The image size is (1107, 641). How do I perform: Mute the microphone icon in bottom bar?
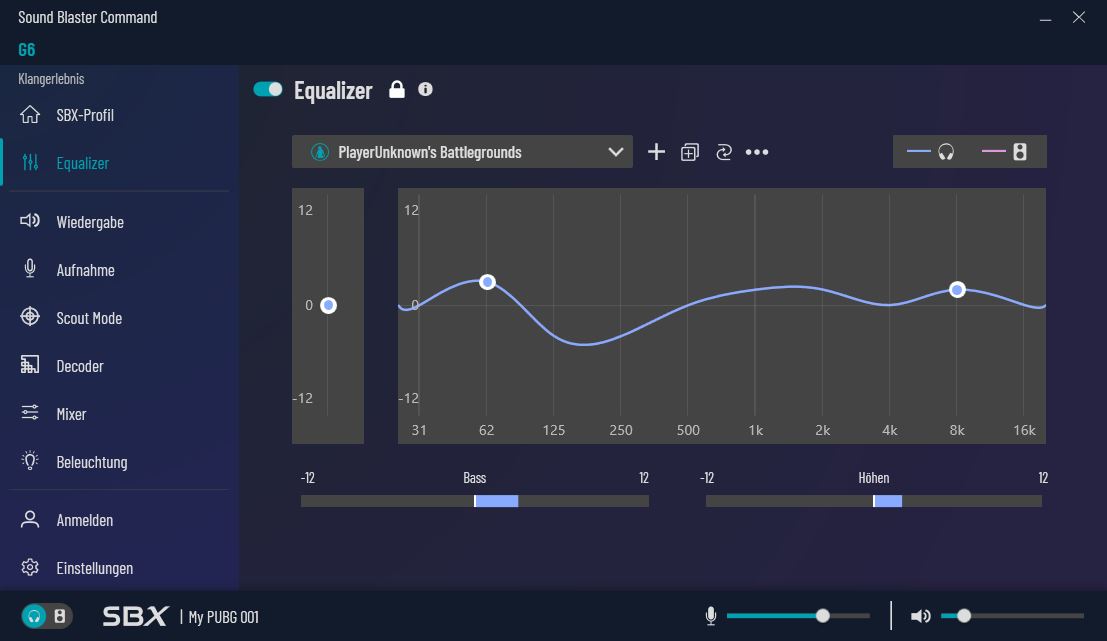point(711,616)
